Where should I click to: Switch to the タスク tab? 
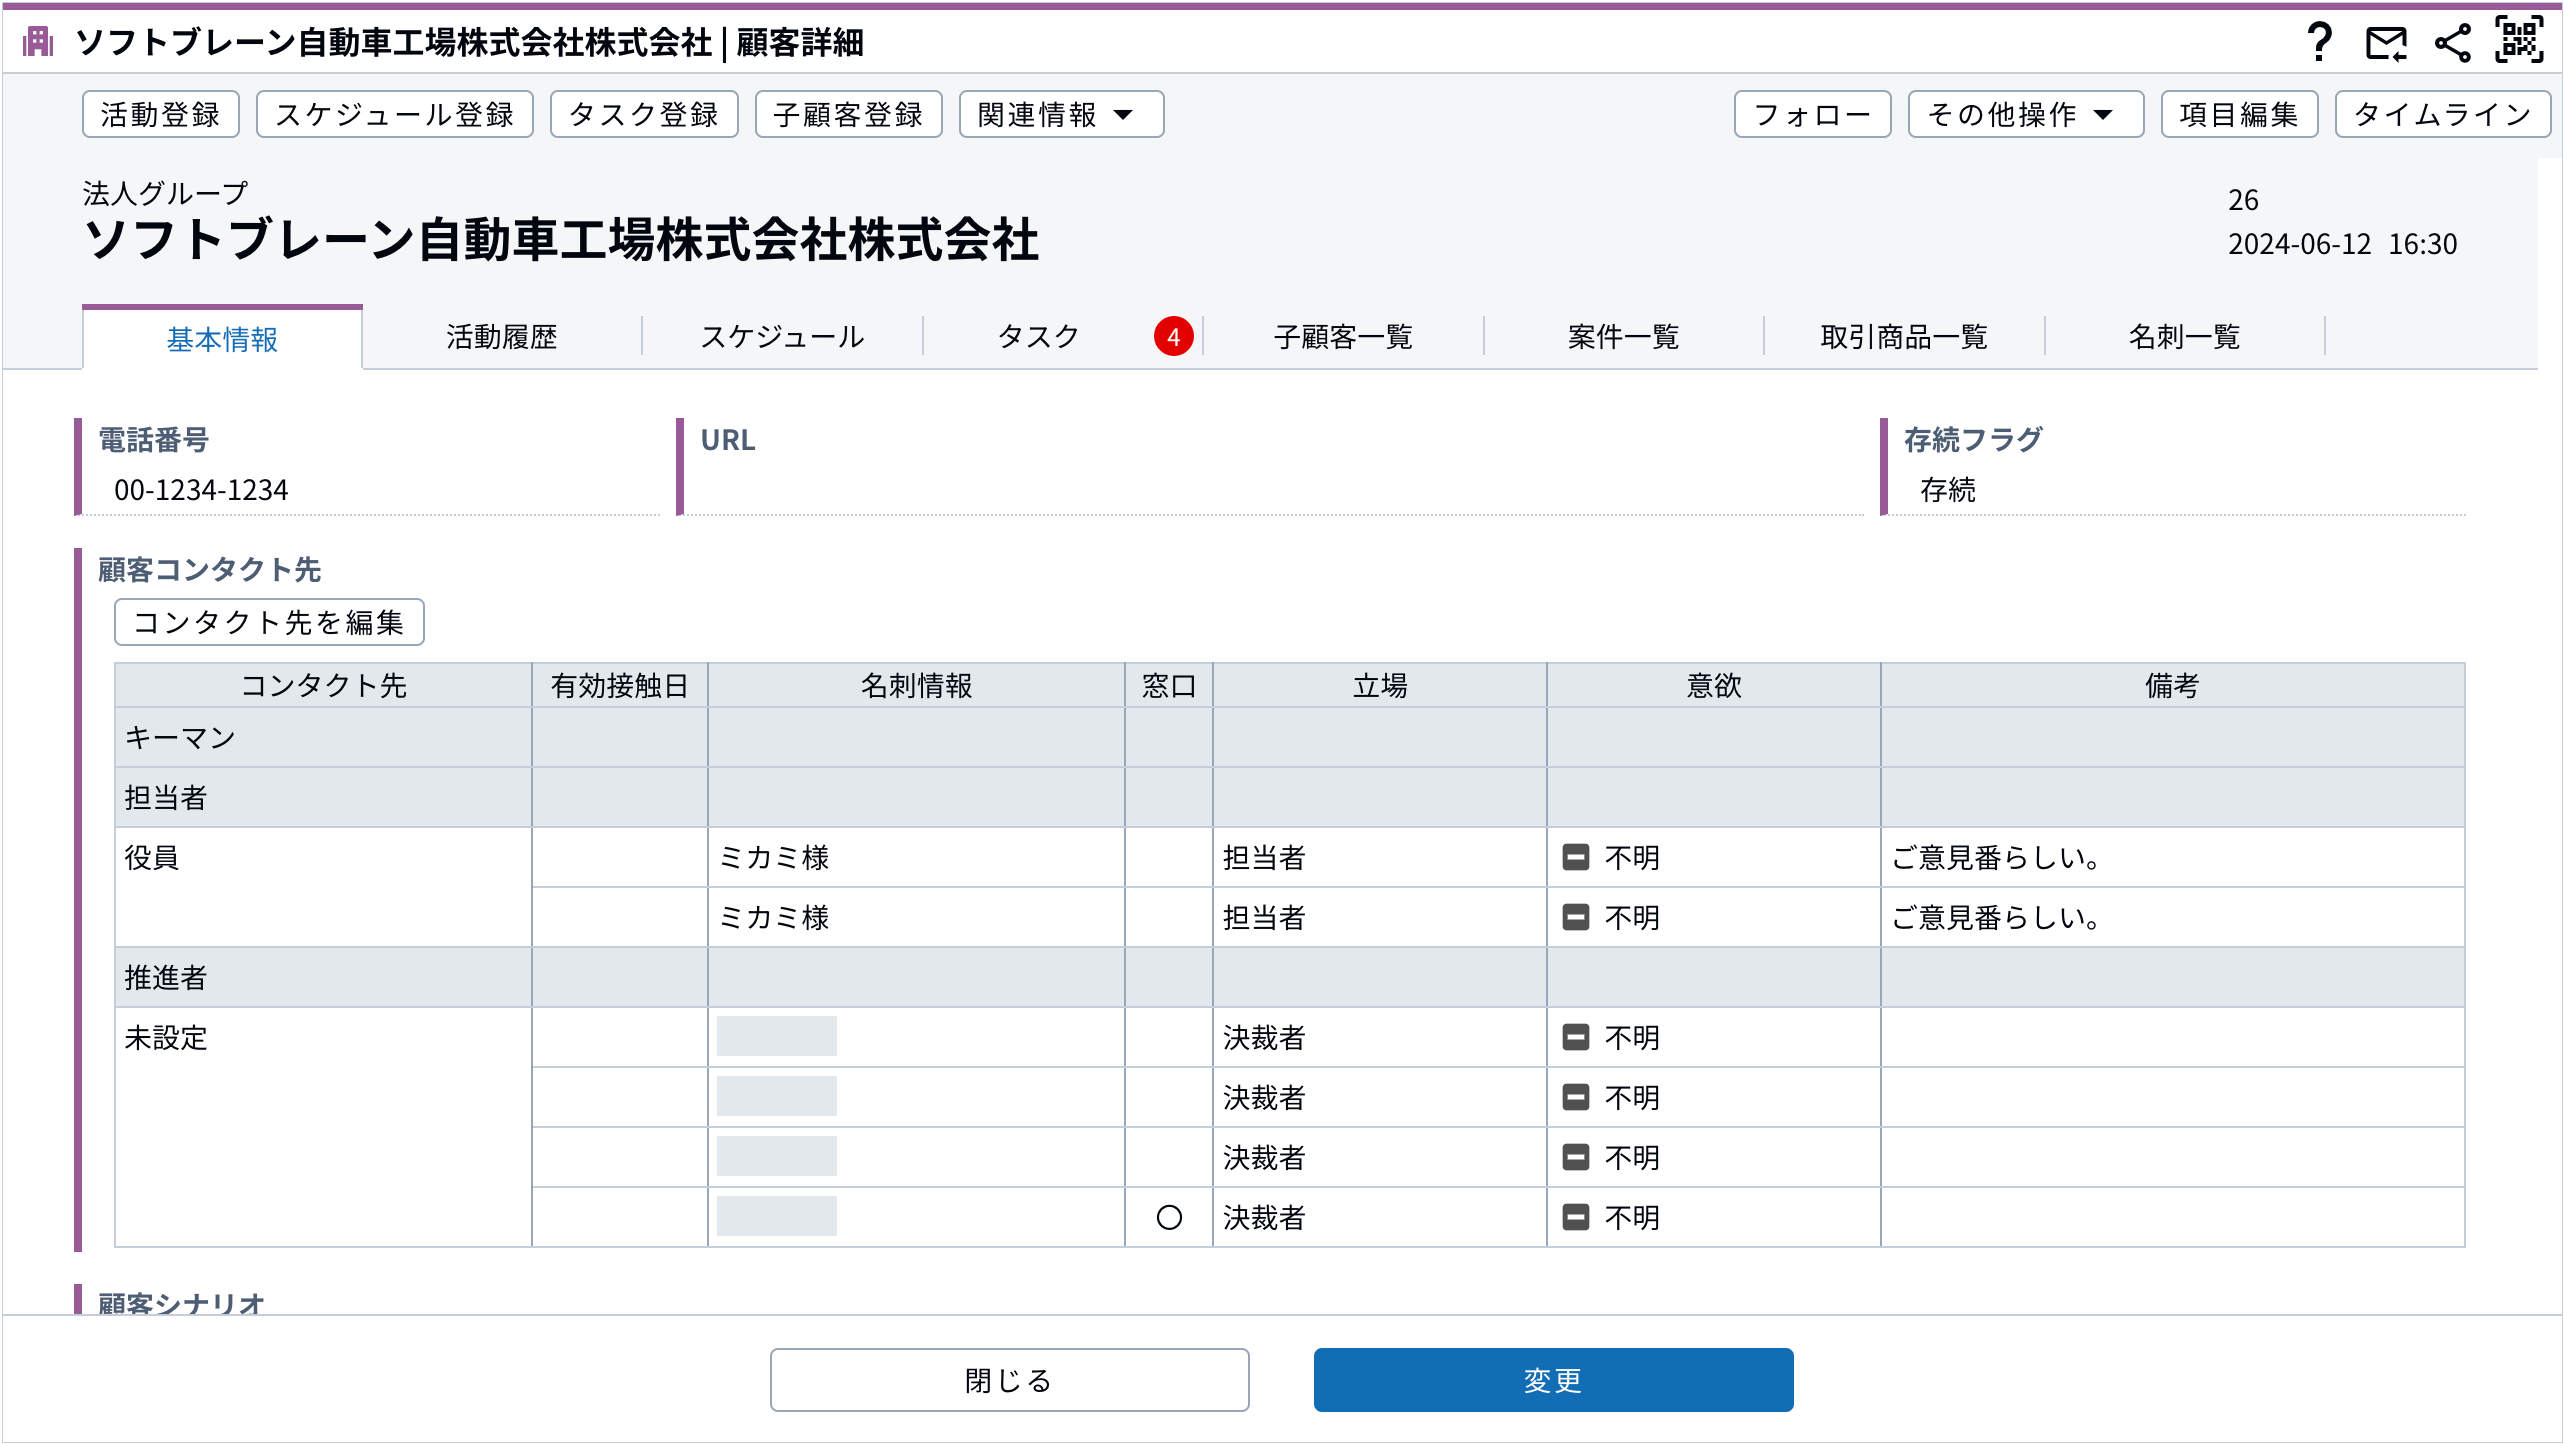point(1039,337)
